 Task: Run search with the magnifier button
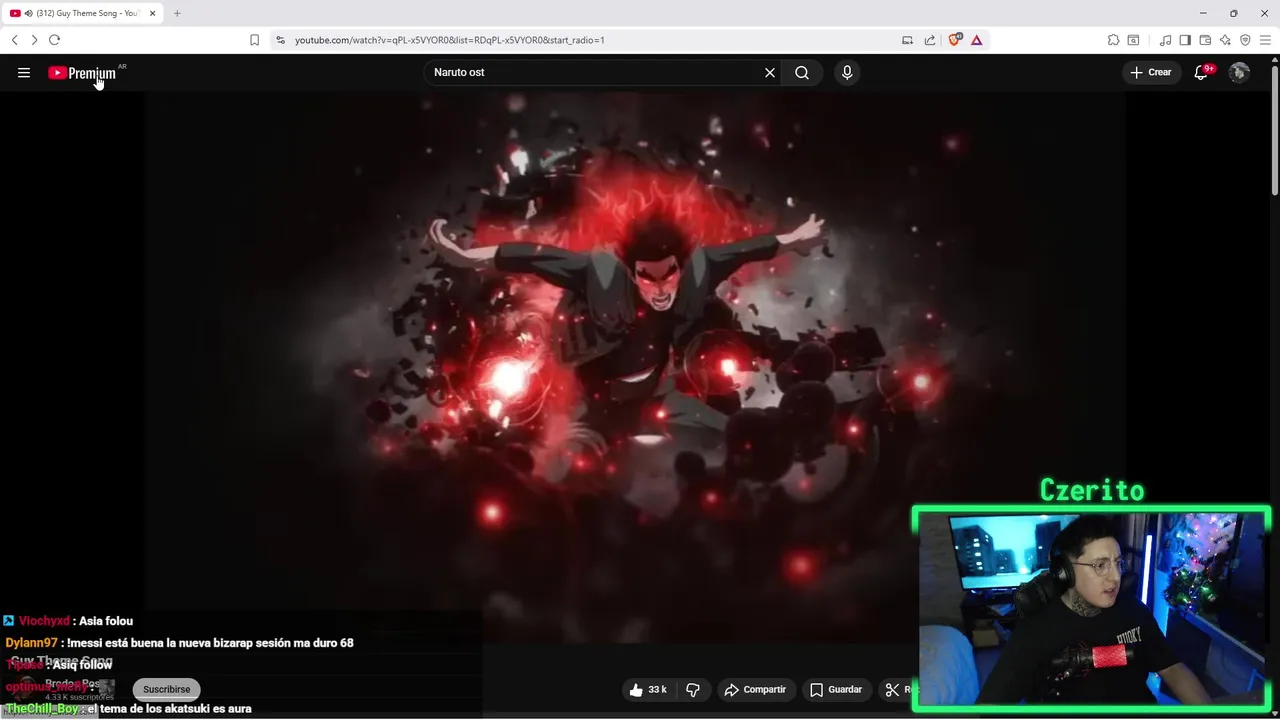tap(802, 72)
